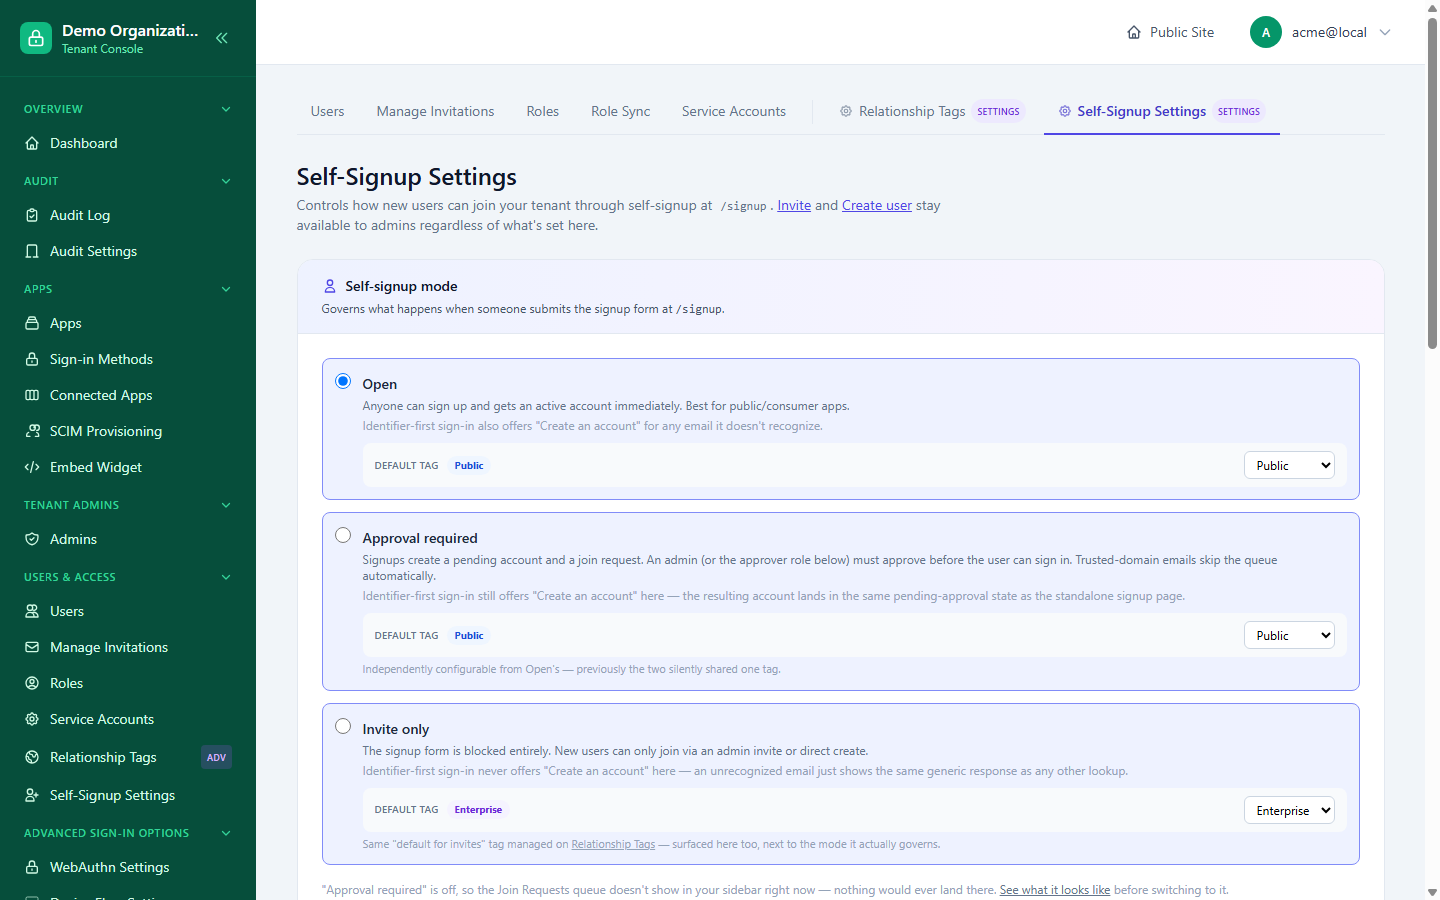The image size is (1440, 900).
Task: Click the green lock organization logo
Action: click(36, 38)
